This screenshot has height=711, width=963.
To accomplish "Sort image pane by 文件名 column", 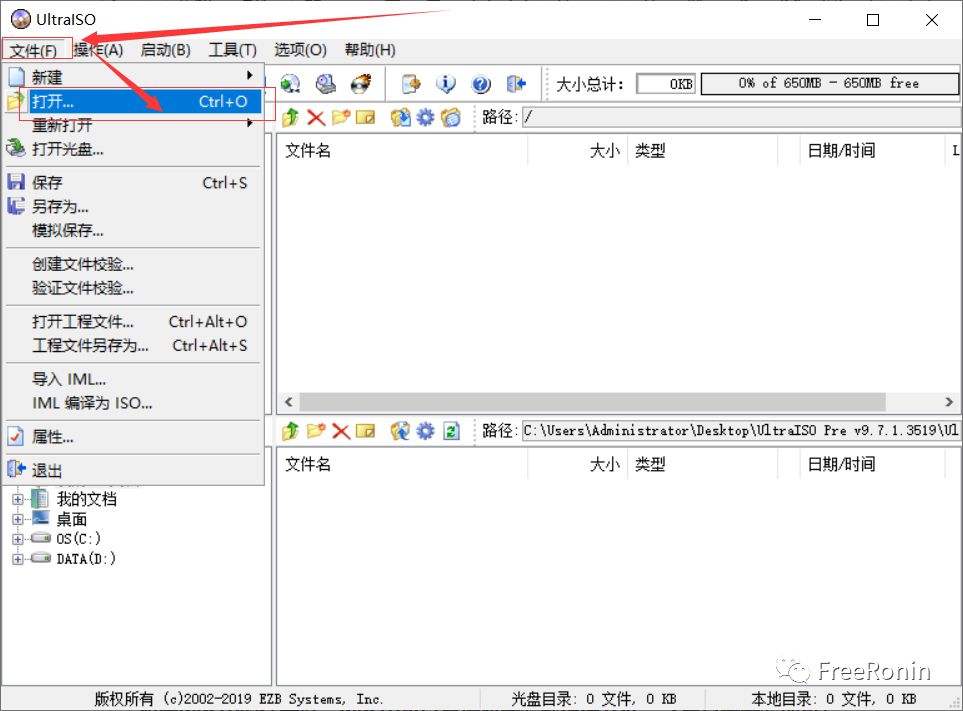I will [x=402, y=151].
